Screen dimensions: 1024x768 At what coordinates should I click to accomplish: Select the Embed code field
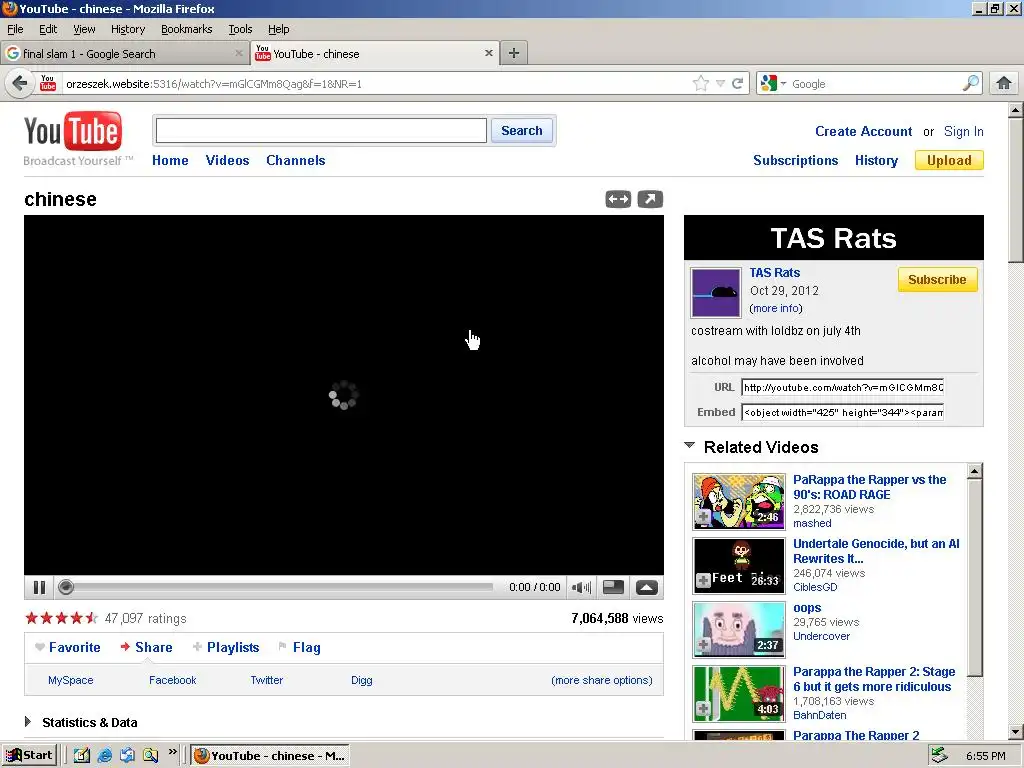pyautogui.click(x=842, y=413)
